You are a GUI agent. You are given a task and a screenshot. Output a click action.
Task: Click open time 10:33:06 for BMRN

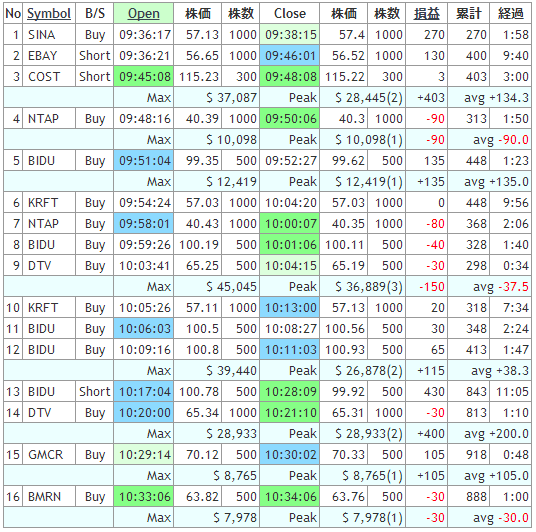(x=144, y=496)
